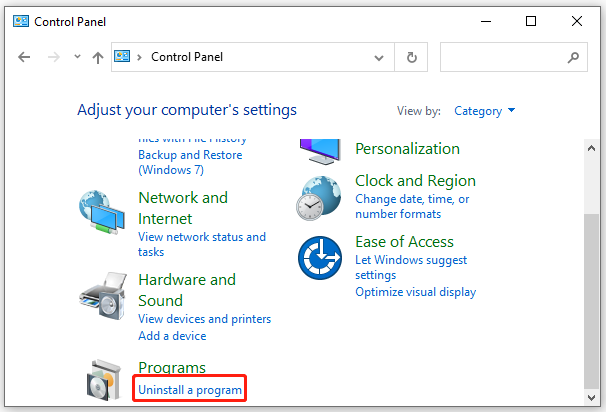Open the Network and Internet category
Screen dimensions: 606x412
(183, 208)
